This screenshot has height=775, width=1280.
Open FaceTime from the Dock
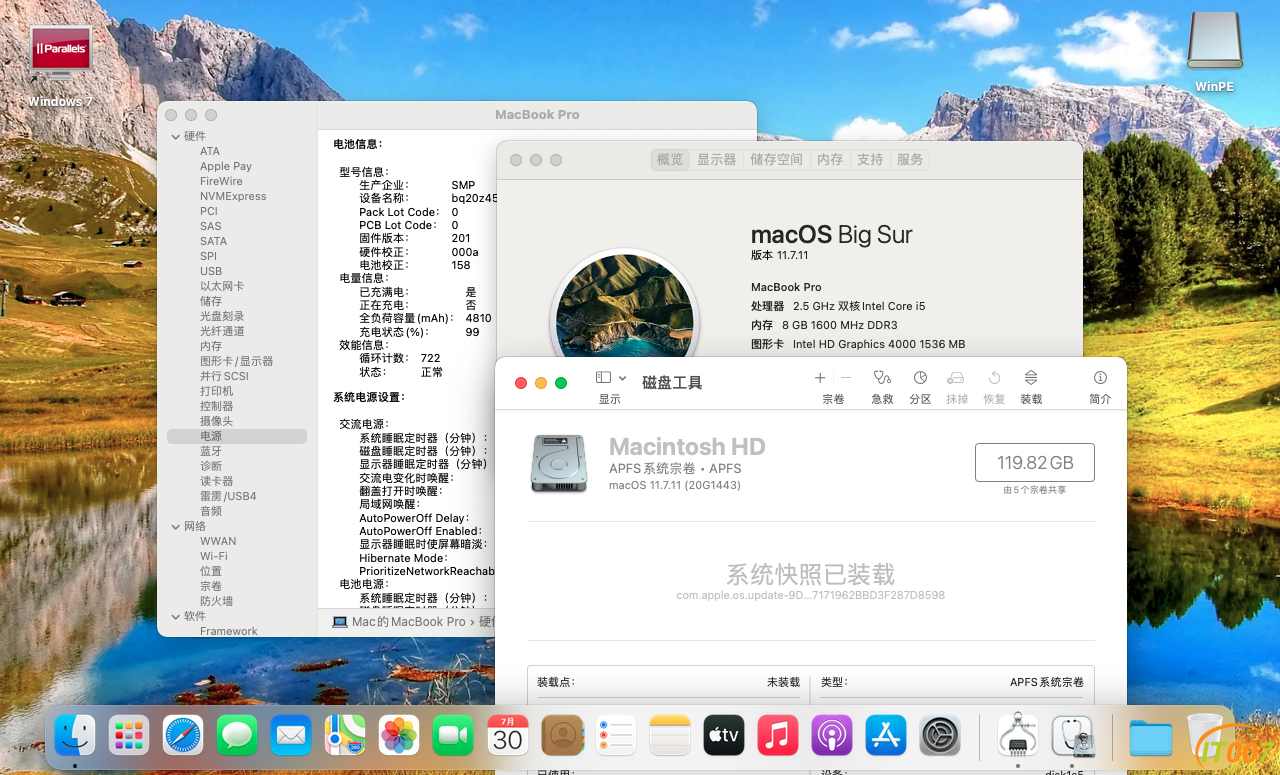[453, 736]
